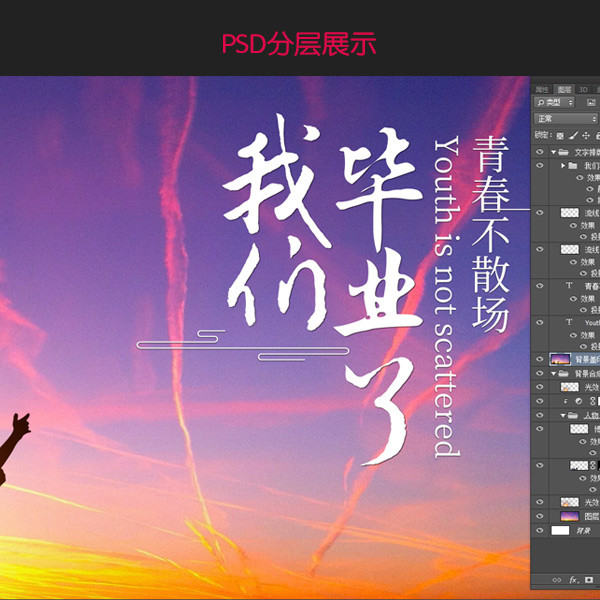This screenshot has height=600, width=600.
Task: Click the folder icon of 人物 group
Action: pos(573,415)
